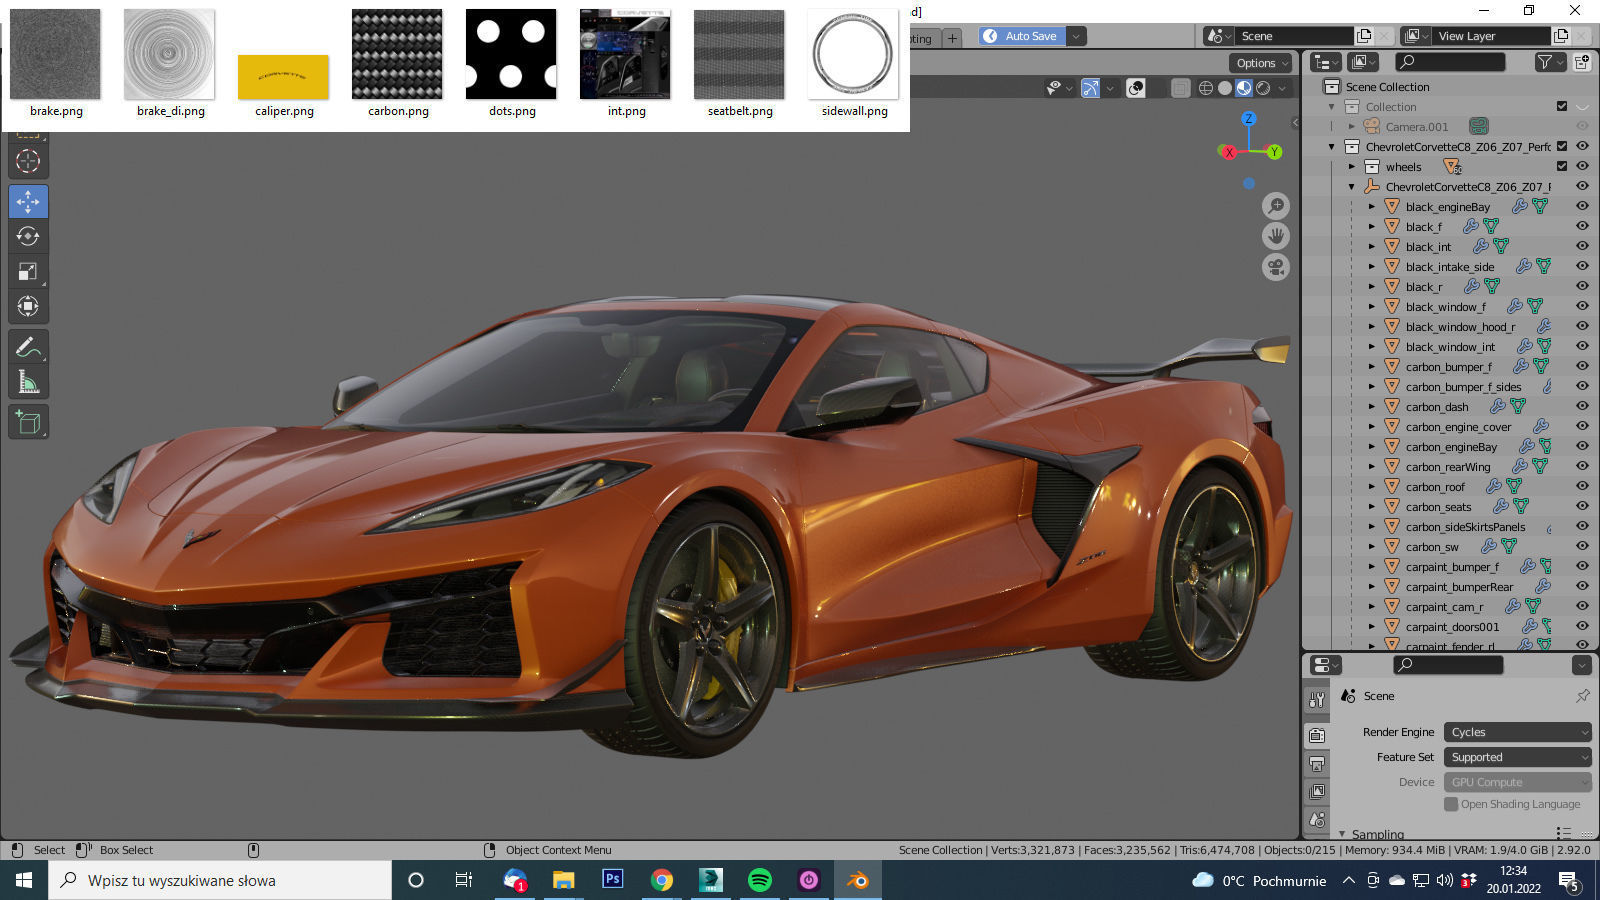Click the viewport pan hand icon

pyautogui.click(x=1276, y=236)
